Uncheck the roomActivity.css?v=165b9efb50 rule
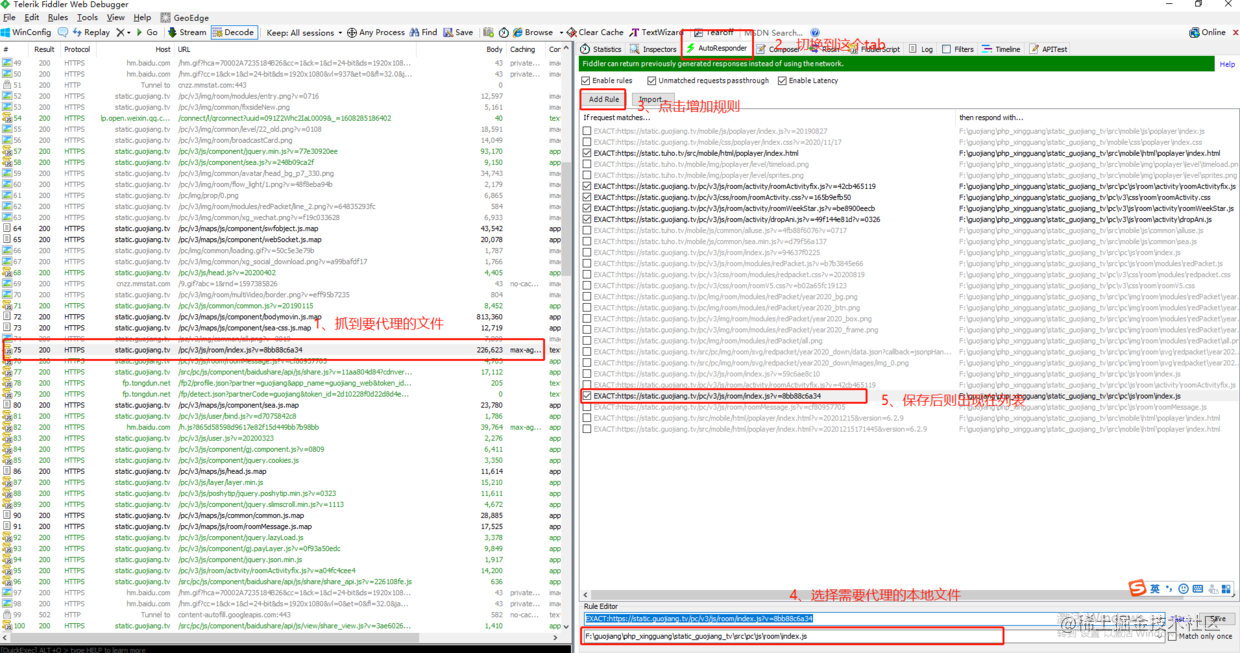Screen dimensions: 1240x653 [x=588, y=197]
